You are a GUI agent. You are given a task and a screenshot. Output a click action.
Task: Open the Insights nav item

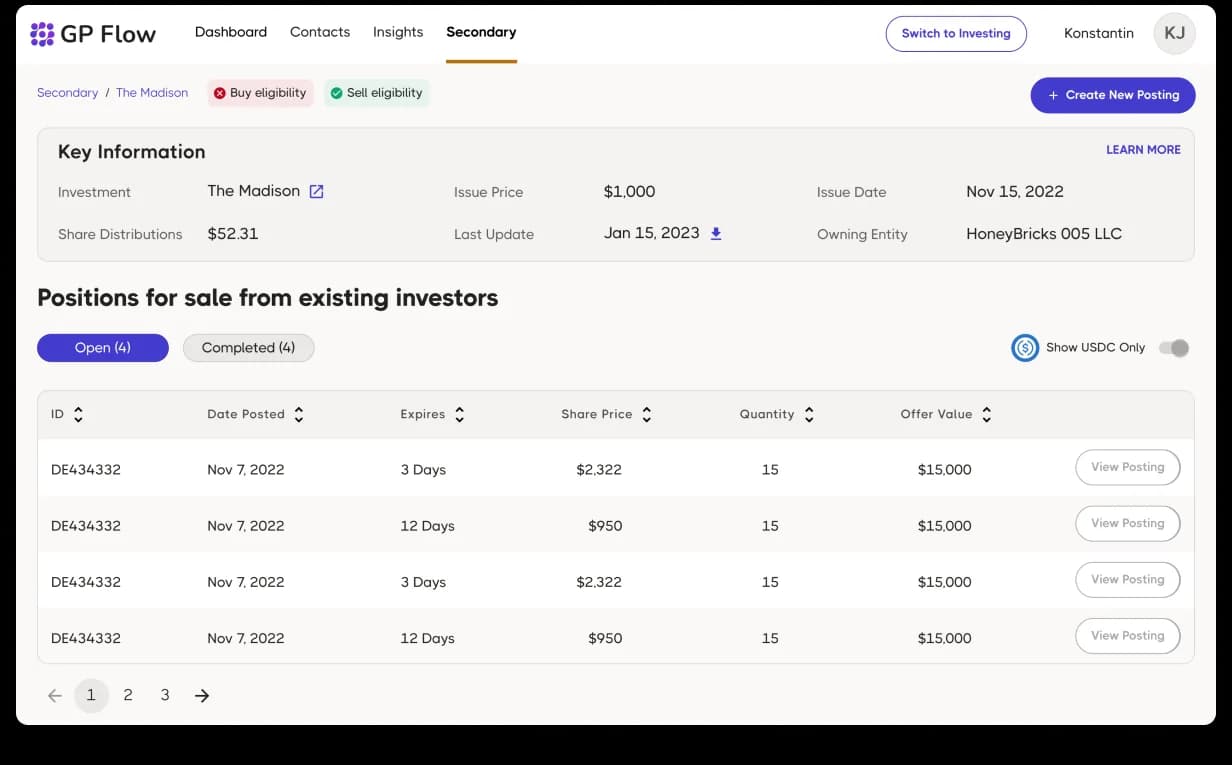[x=398, y=32]
